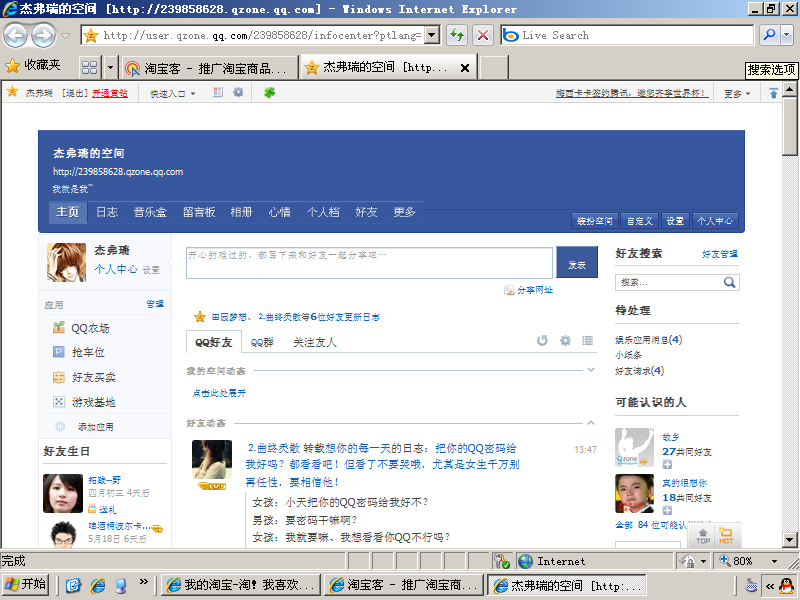
Task: Open feed settings gear next to 关注友人 tab
Action: tap(565, 340)
